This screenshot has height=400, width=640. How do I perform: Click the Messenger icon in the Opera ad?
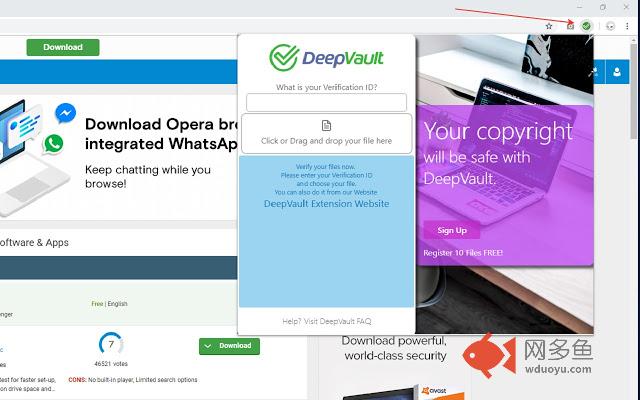[x=65, y=113]
